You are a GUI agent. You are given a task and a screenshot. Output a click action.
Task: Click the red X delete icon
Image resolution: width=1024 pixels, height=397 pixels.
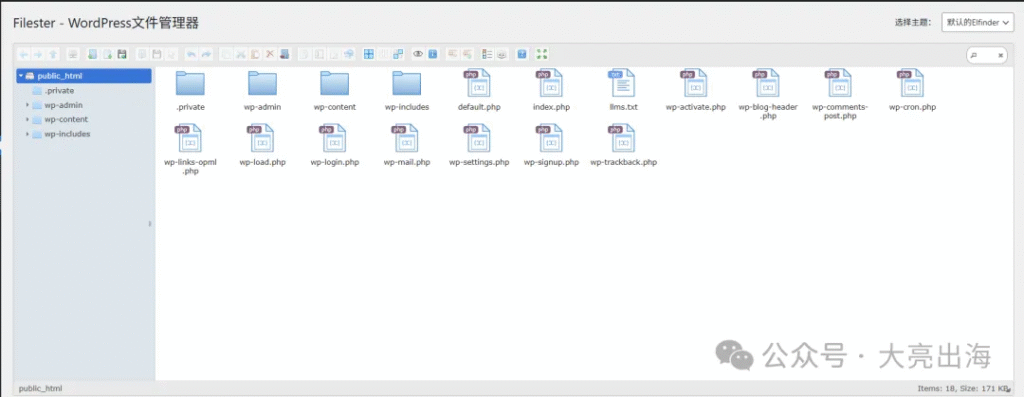coord(270,54)
